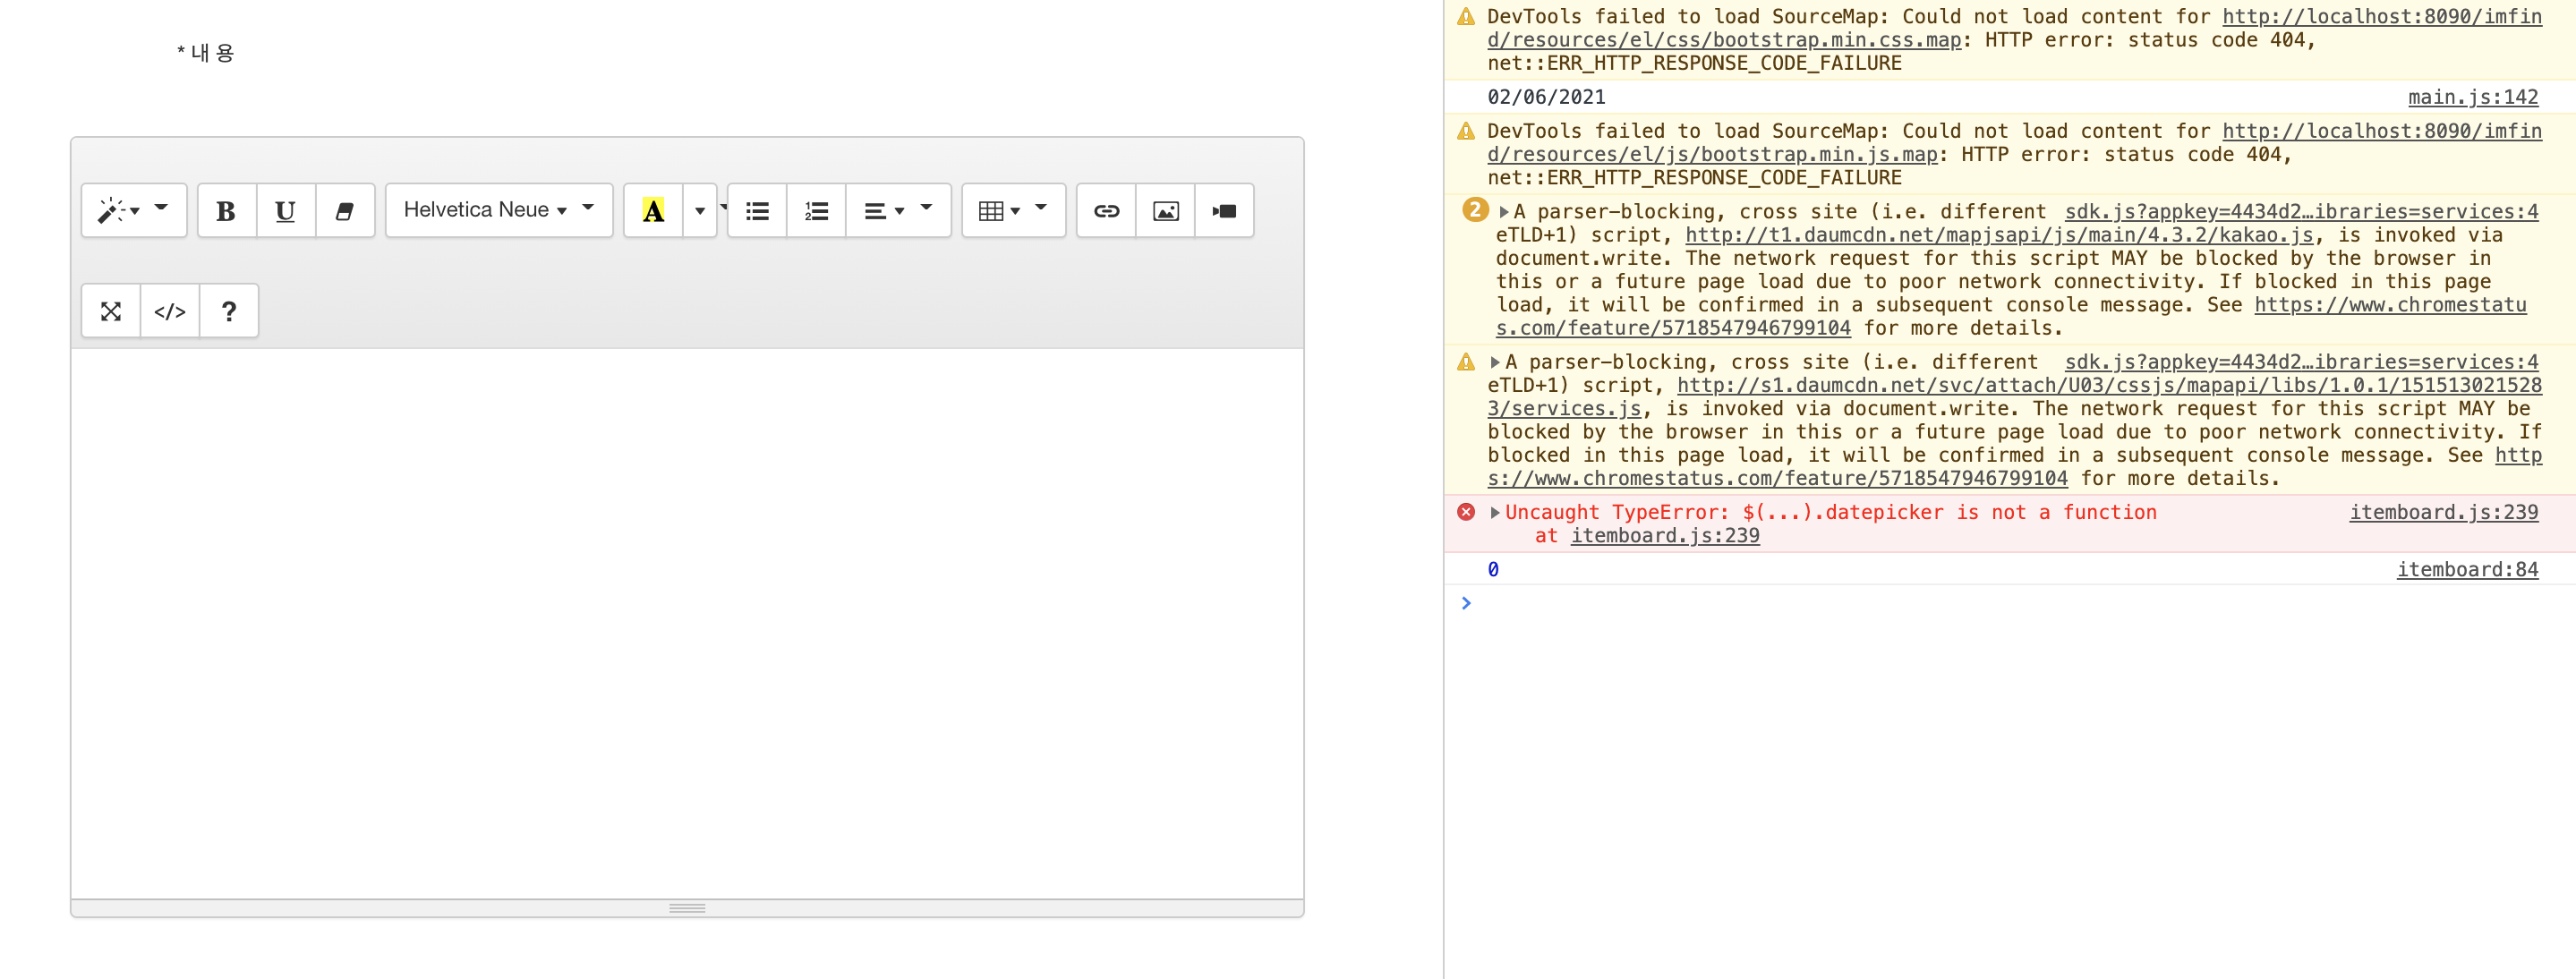Click the insert picture icon

pos(1165,210)
